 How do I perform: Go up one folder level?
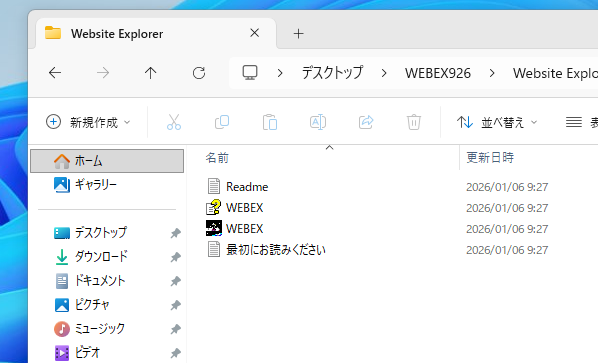(151, 72)
